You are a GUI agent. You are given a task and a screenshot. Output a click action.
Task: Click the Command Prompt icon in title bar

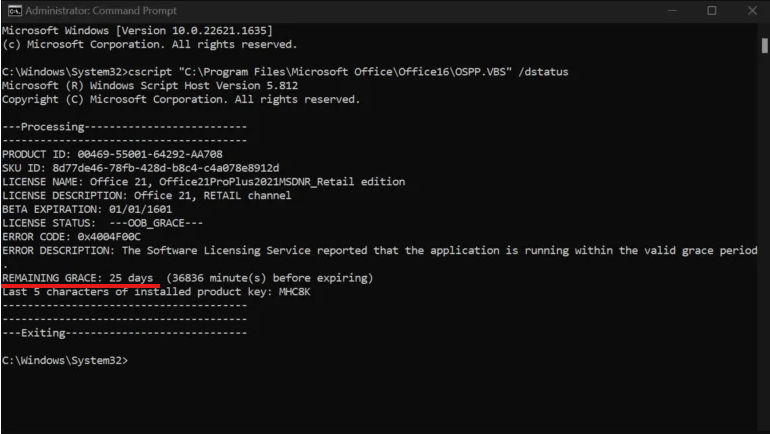tap(15, 10)
